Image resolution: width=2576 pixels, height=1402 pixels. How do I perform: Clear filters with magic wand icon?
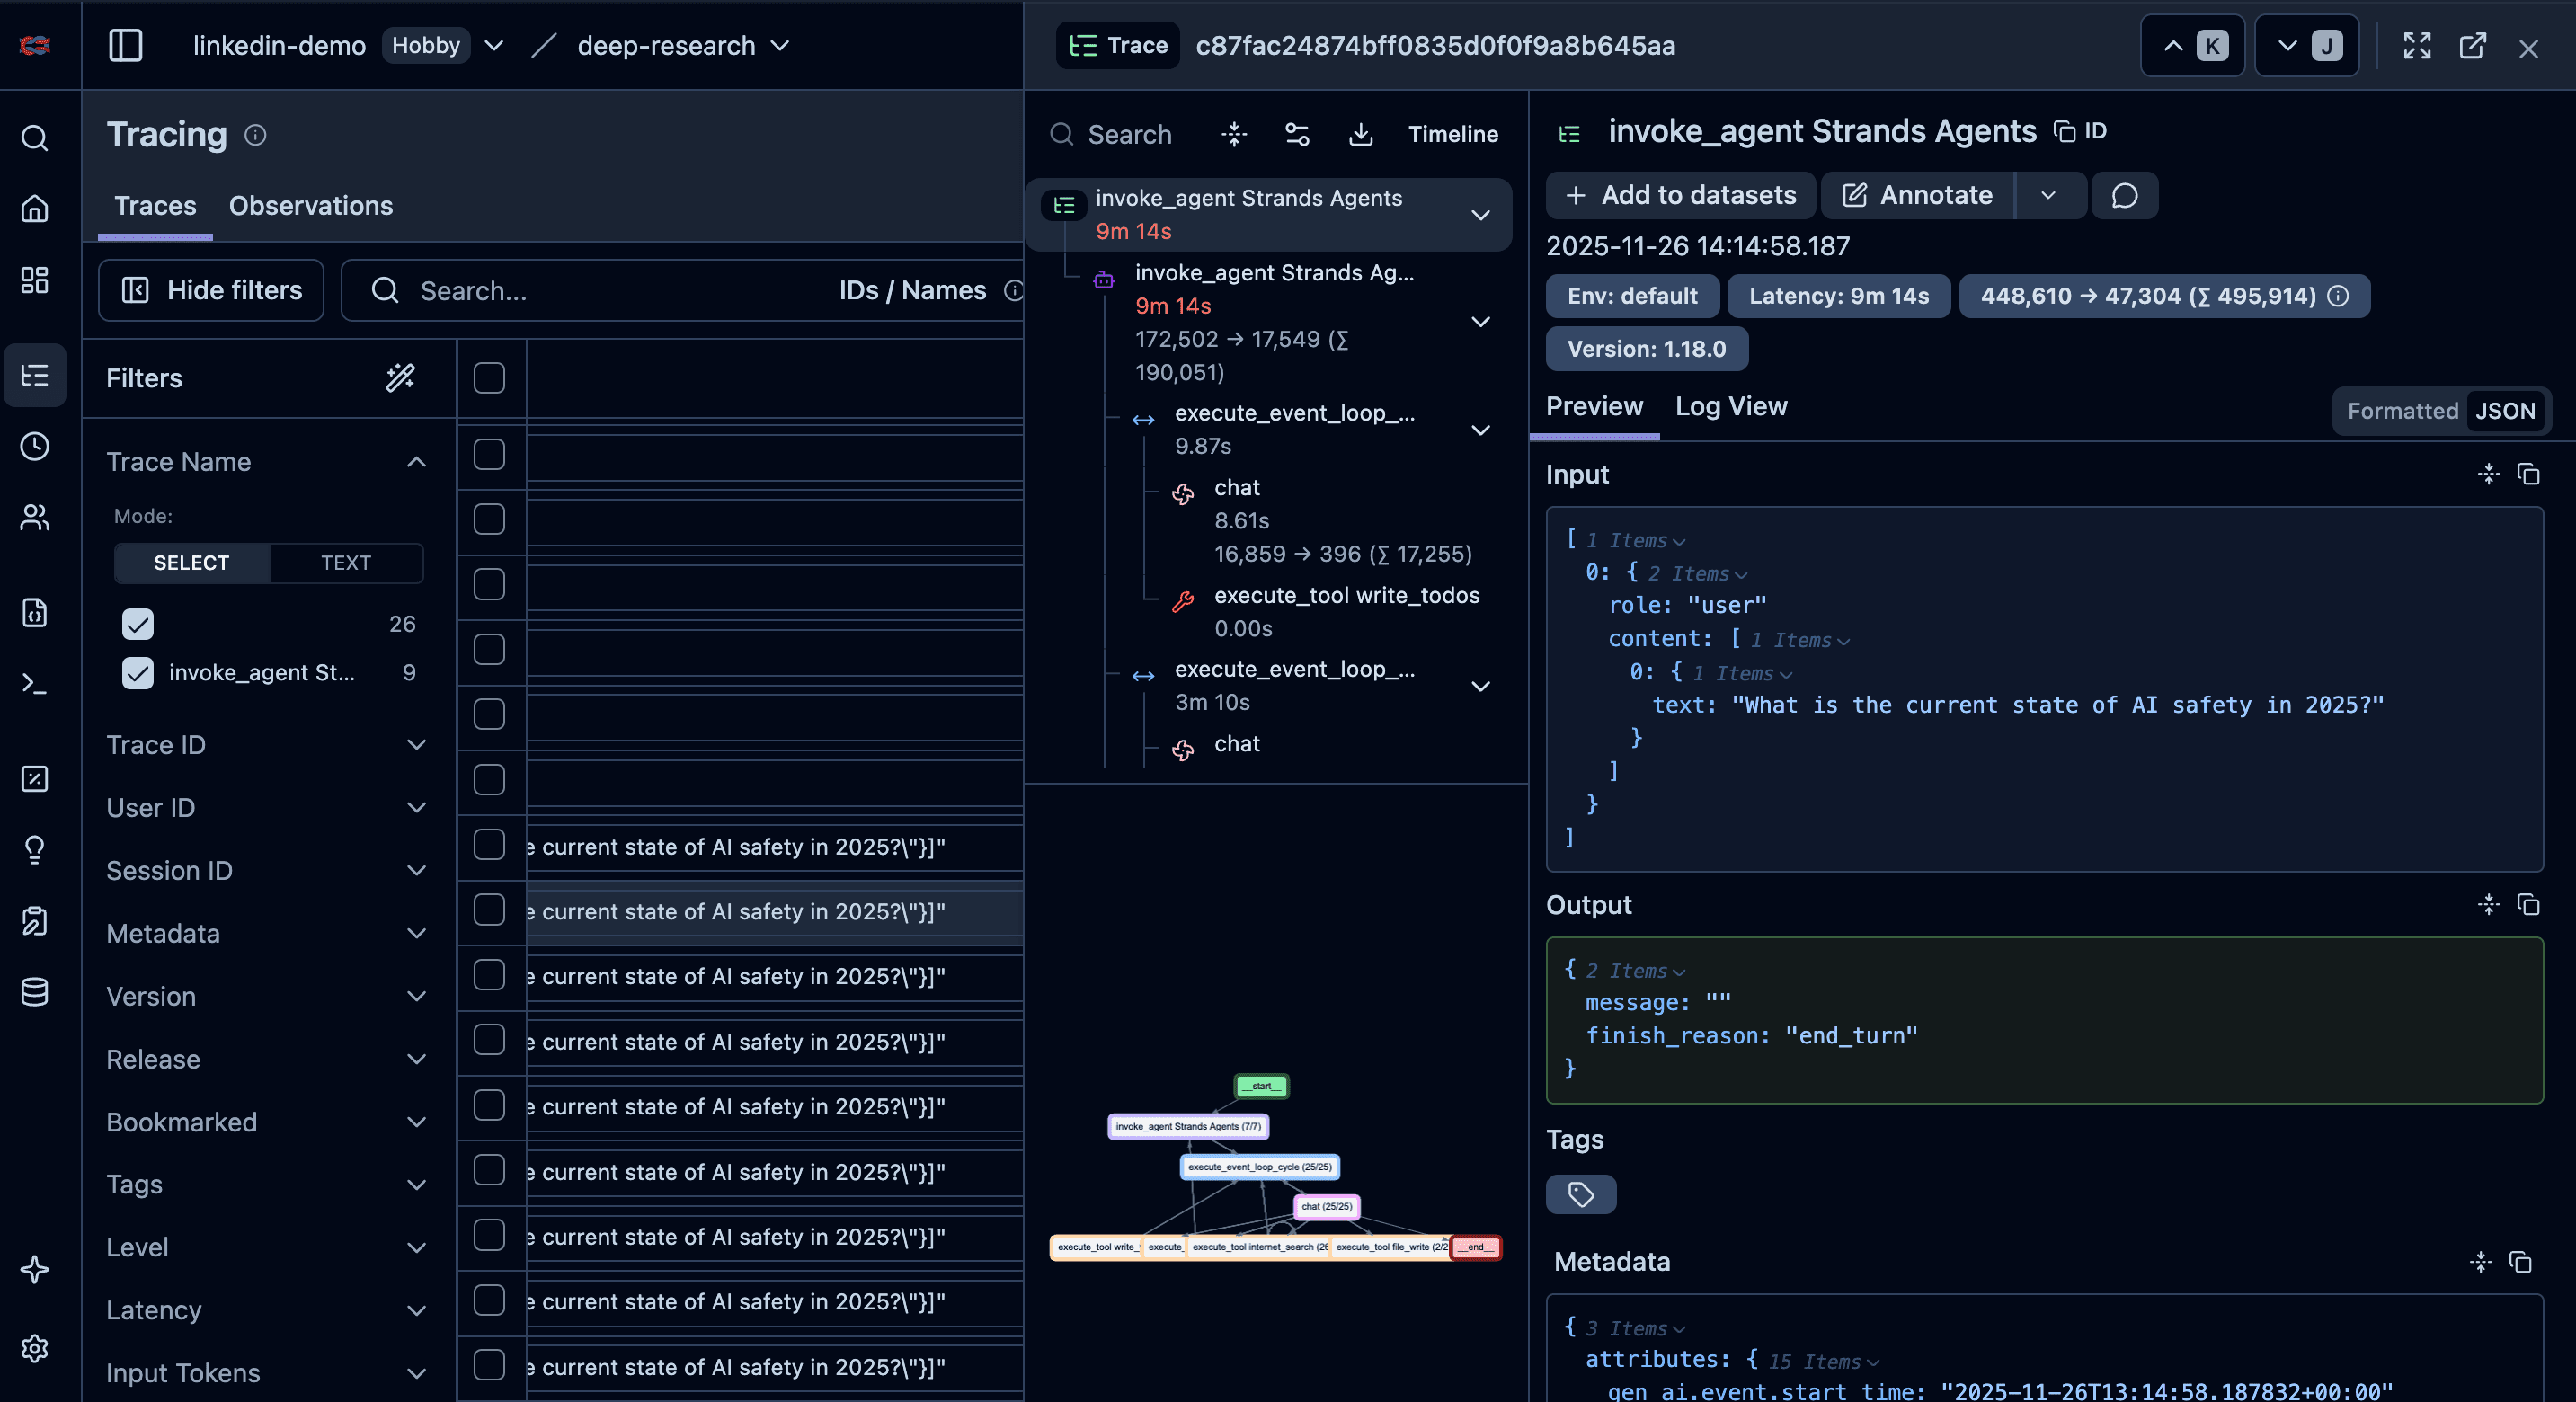(400, 378)
